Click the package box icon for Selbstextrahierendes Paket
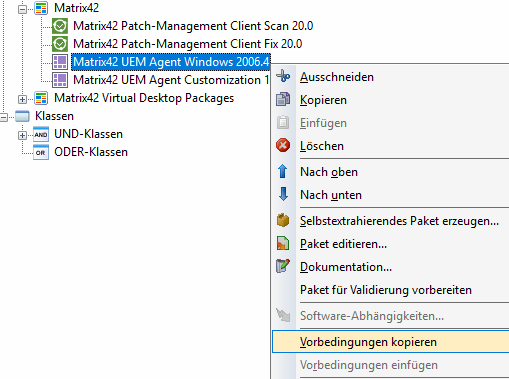Screen dimensions: 509x379 [283, 220]
